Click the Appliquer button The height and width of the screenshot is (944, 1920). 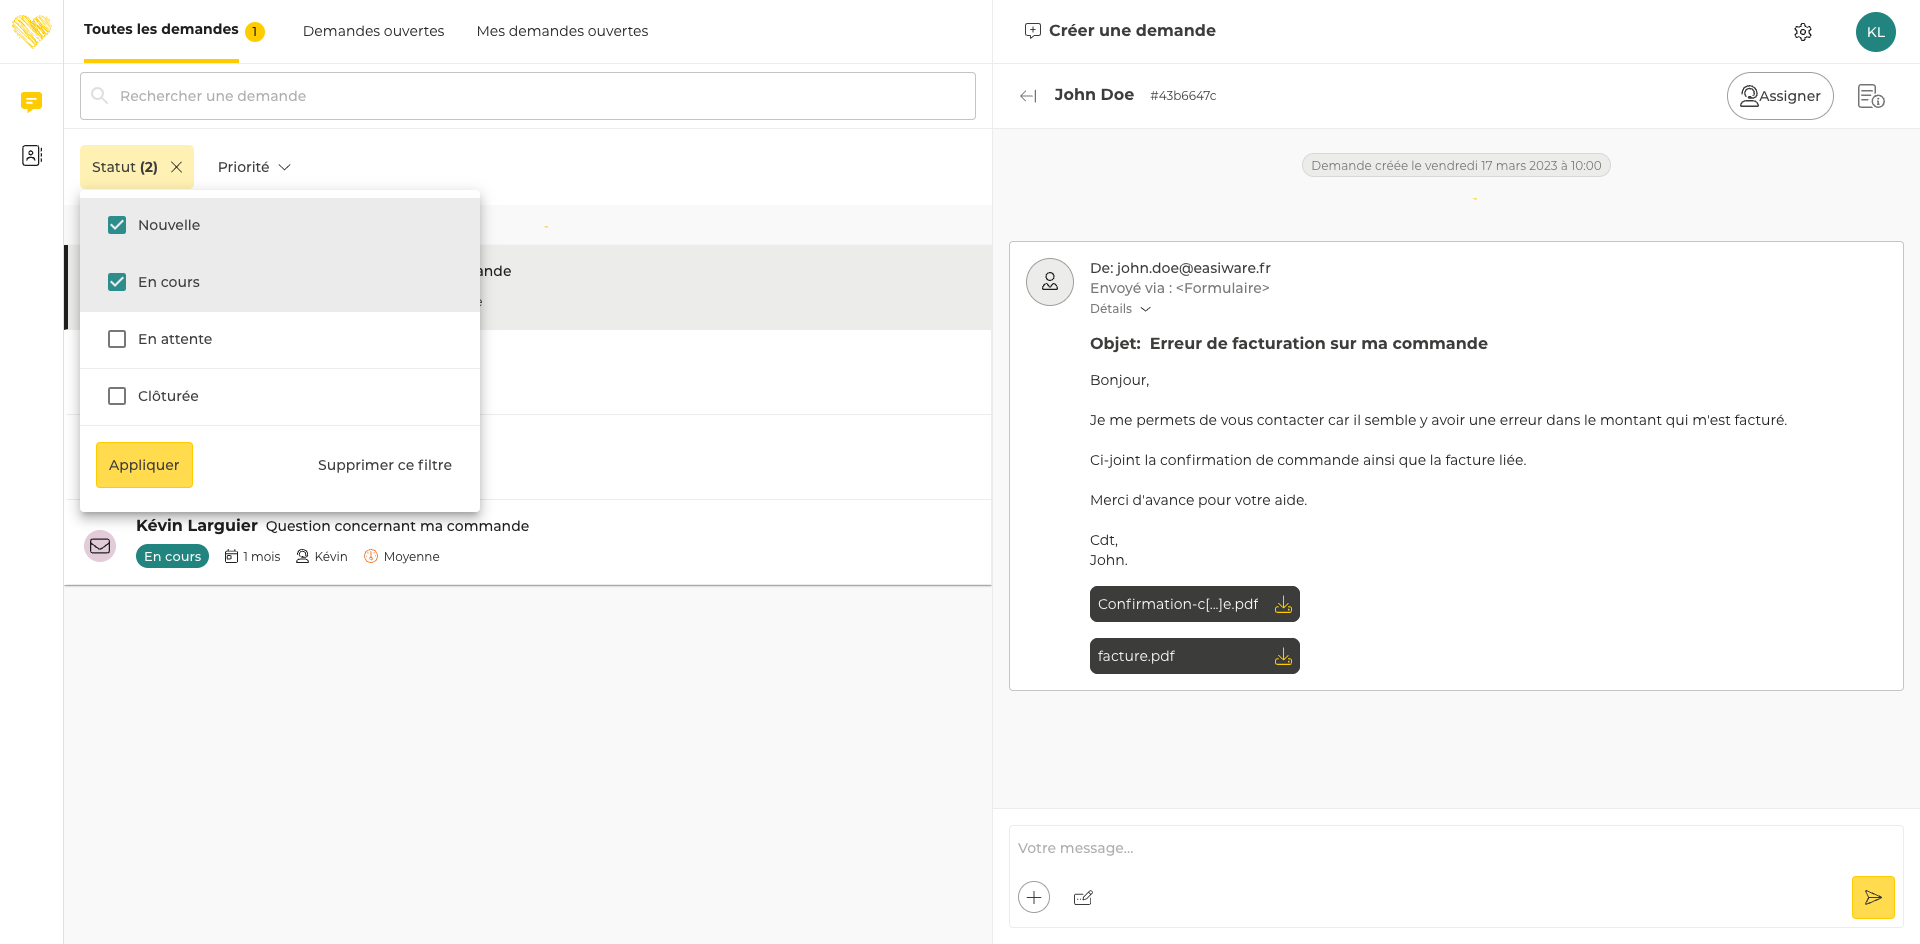[144, 465]
